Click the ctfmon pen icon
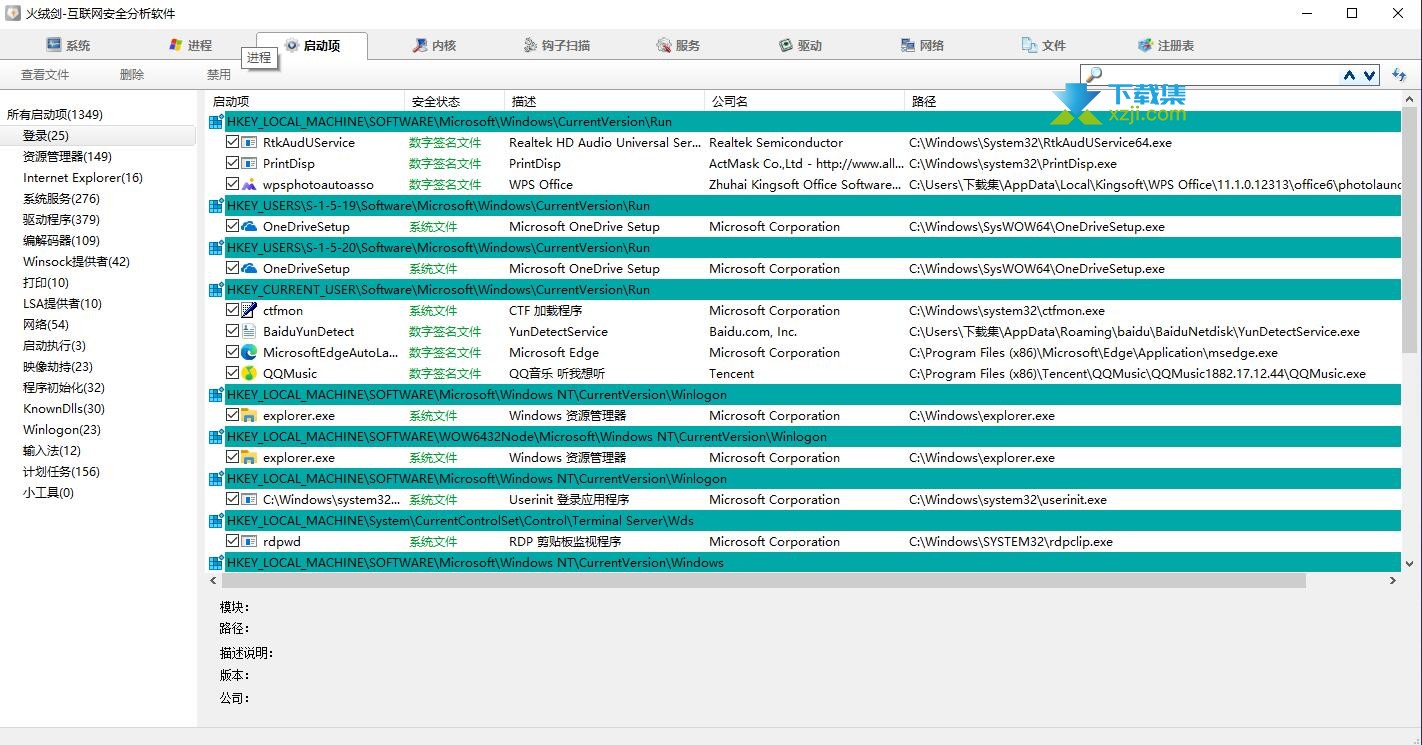Image resolution: width=1422 pixels, height=745 pixels. coord(249,310)
